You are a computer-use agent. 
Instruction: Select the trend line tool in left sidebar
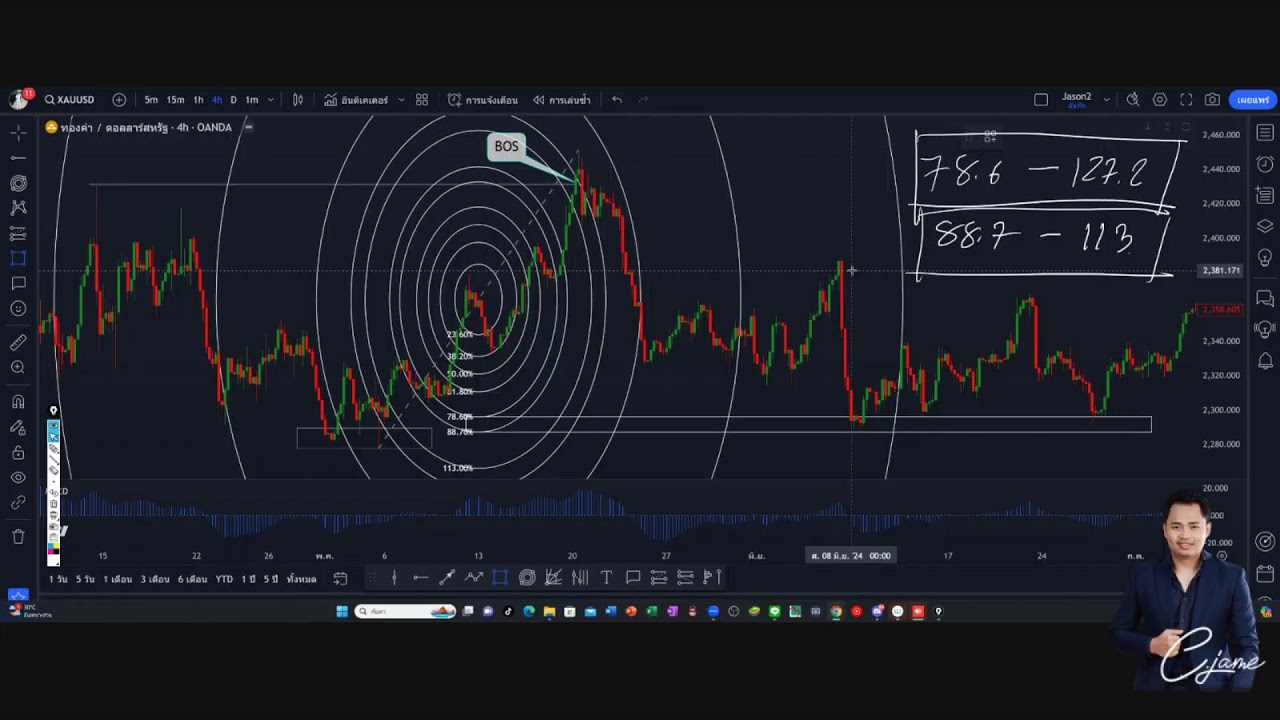[18, 158]
